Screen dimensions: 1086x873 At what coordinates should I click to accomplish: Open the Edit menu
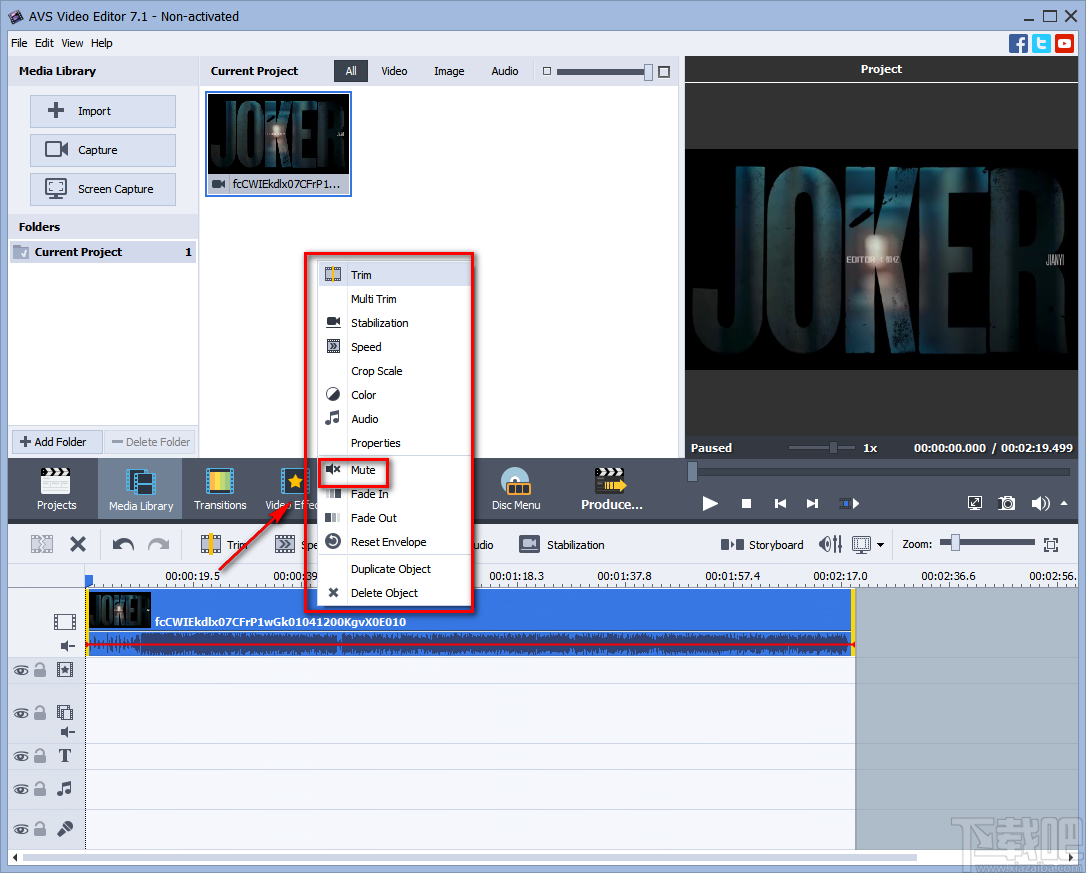tap(44, 43)
